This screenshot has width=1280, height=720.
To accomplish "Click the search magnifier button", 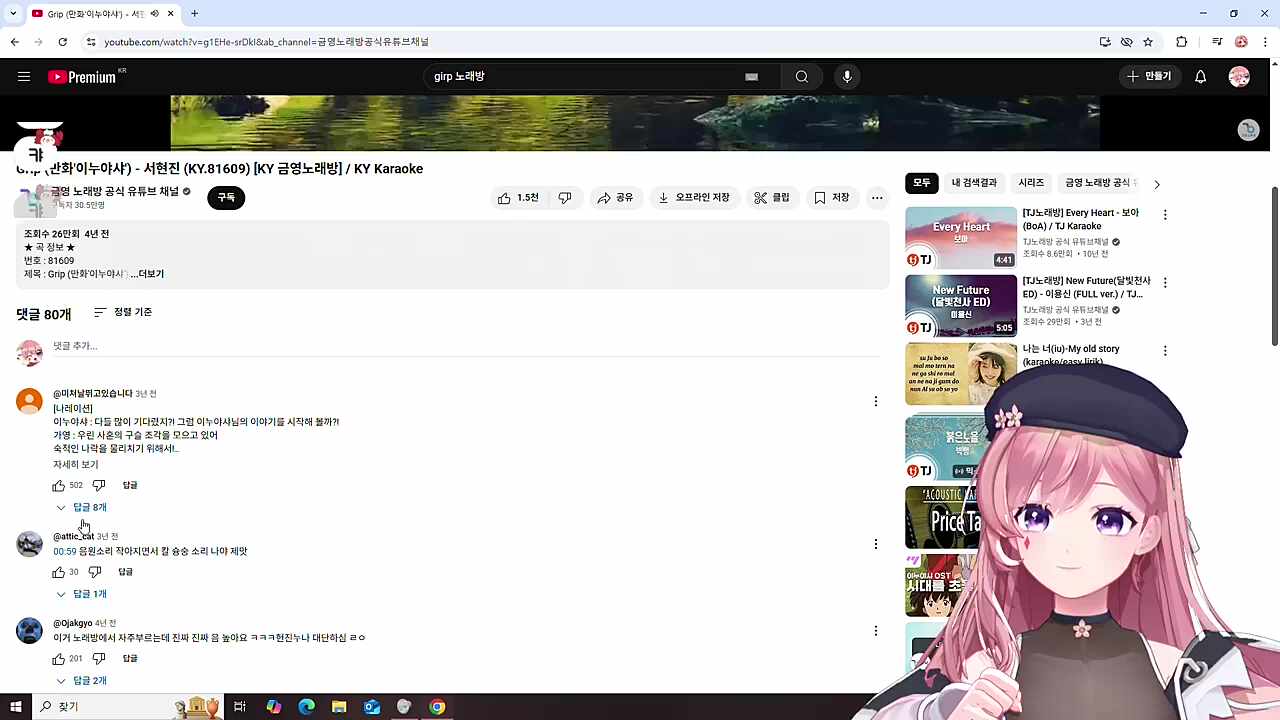I will (x=802, y=77).
